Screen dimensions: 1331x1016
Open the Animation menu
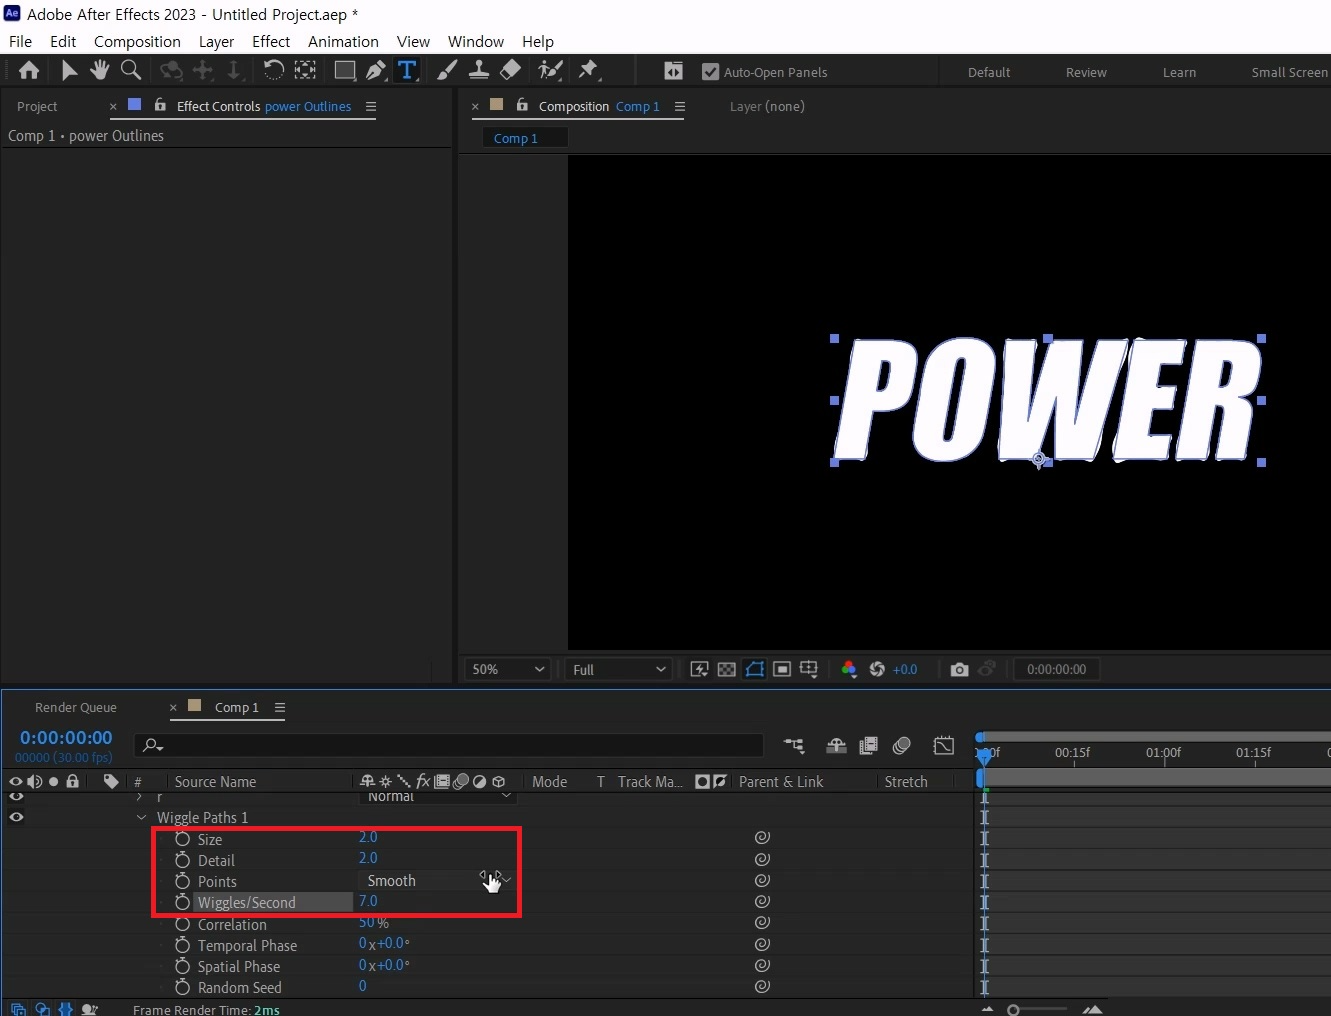(343, 41)
